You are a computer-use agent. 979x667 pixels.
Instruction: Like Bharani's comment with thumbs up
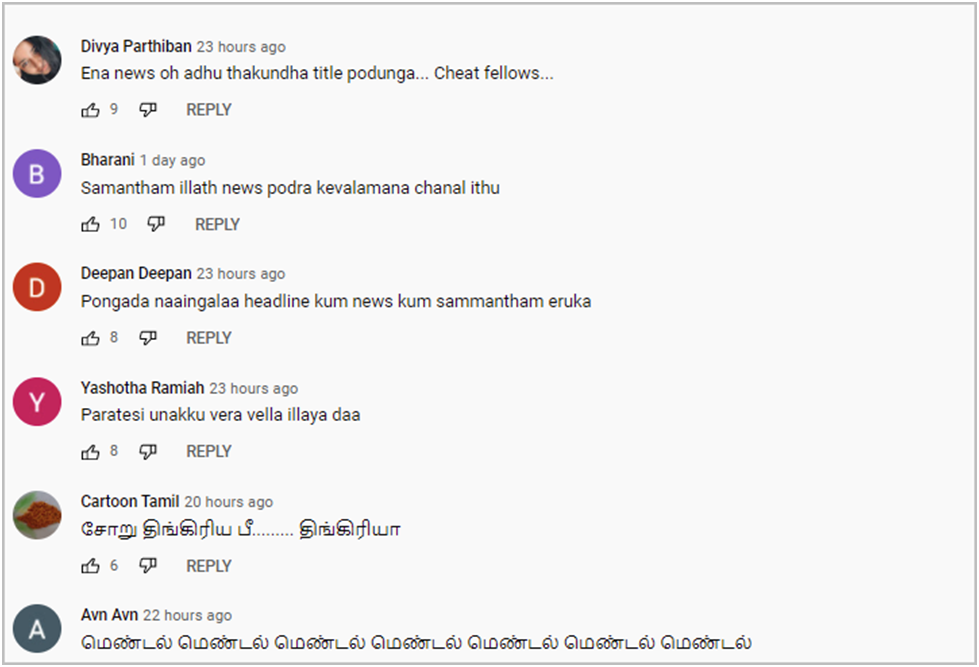[91, 224]
